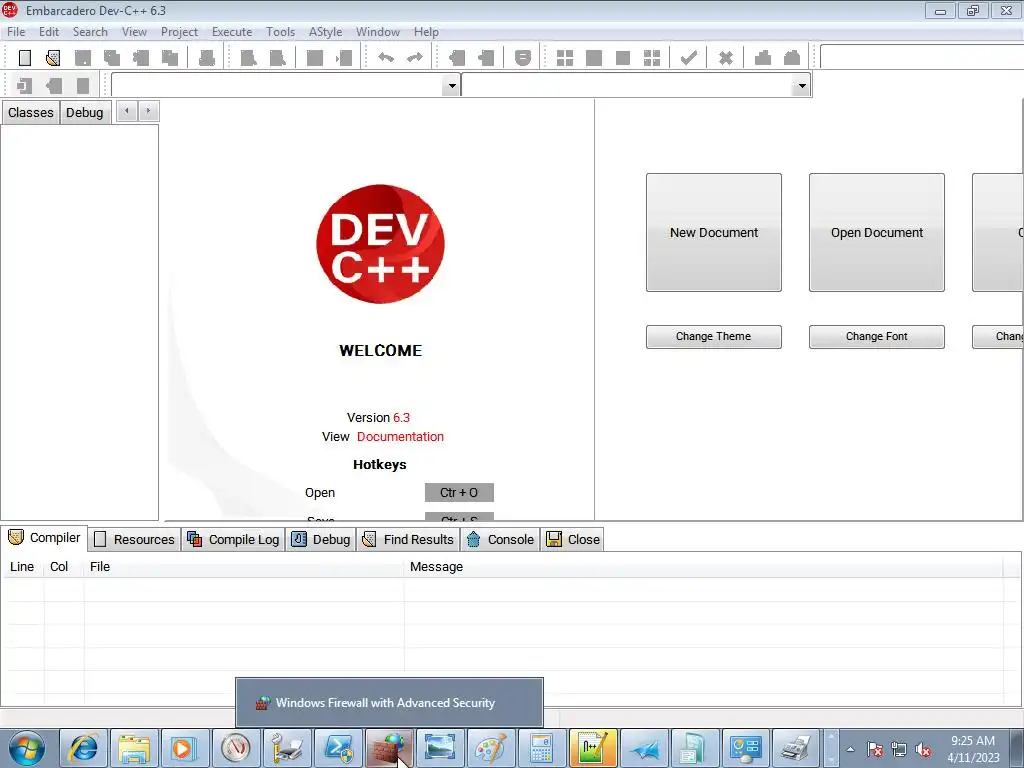Click the Documentation link

(400, 437)
